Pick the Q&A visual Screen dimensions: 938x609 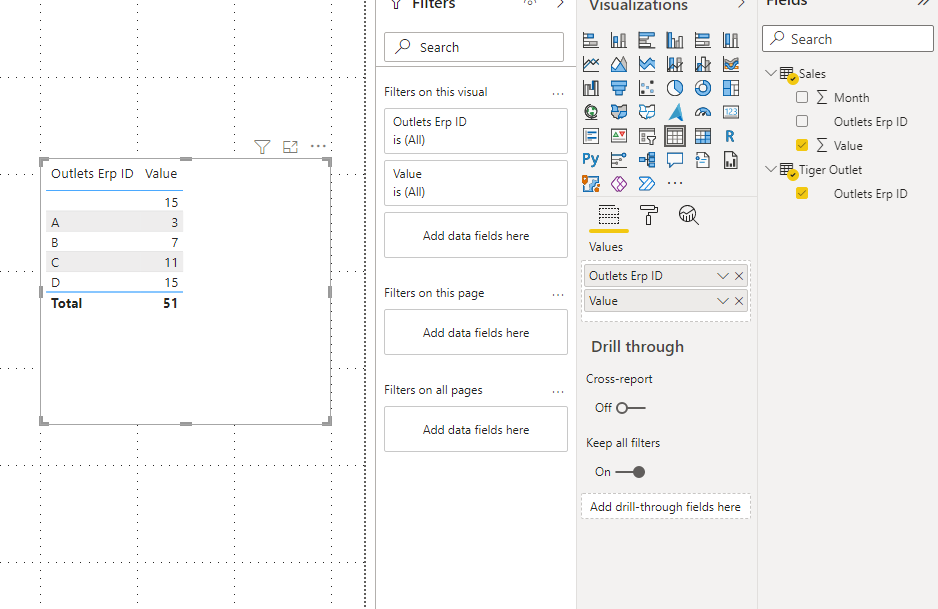675,160
